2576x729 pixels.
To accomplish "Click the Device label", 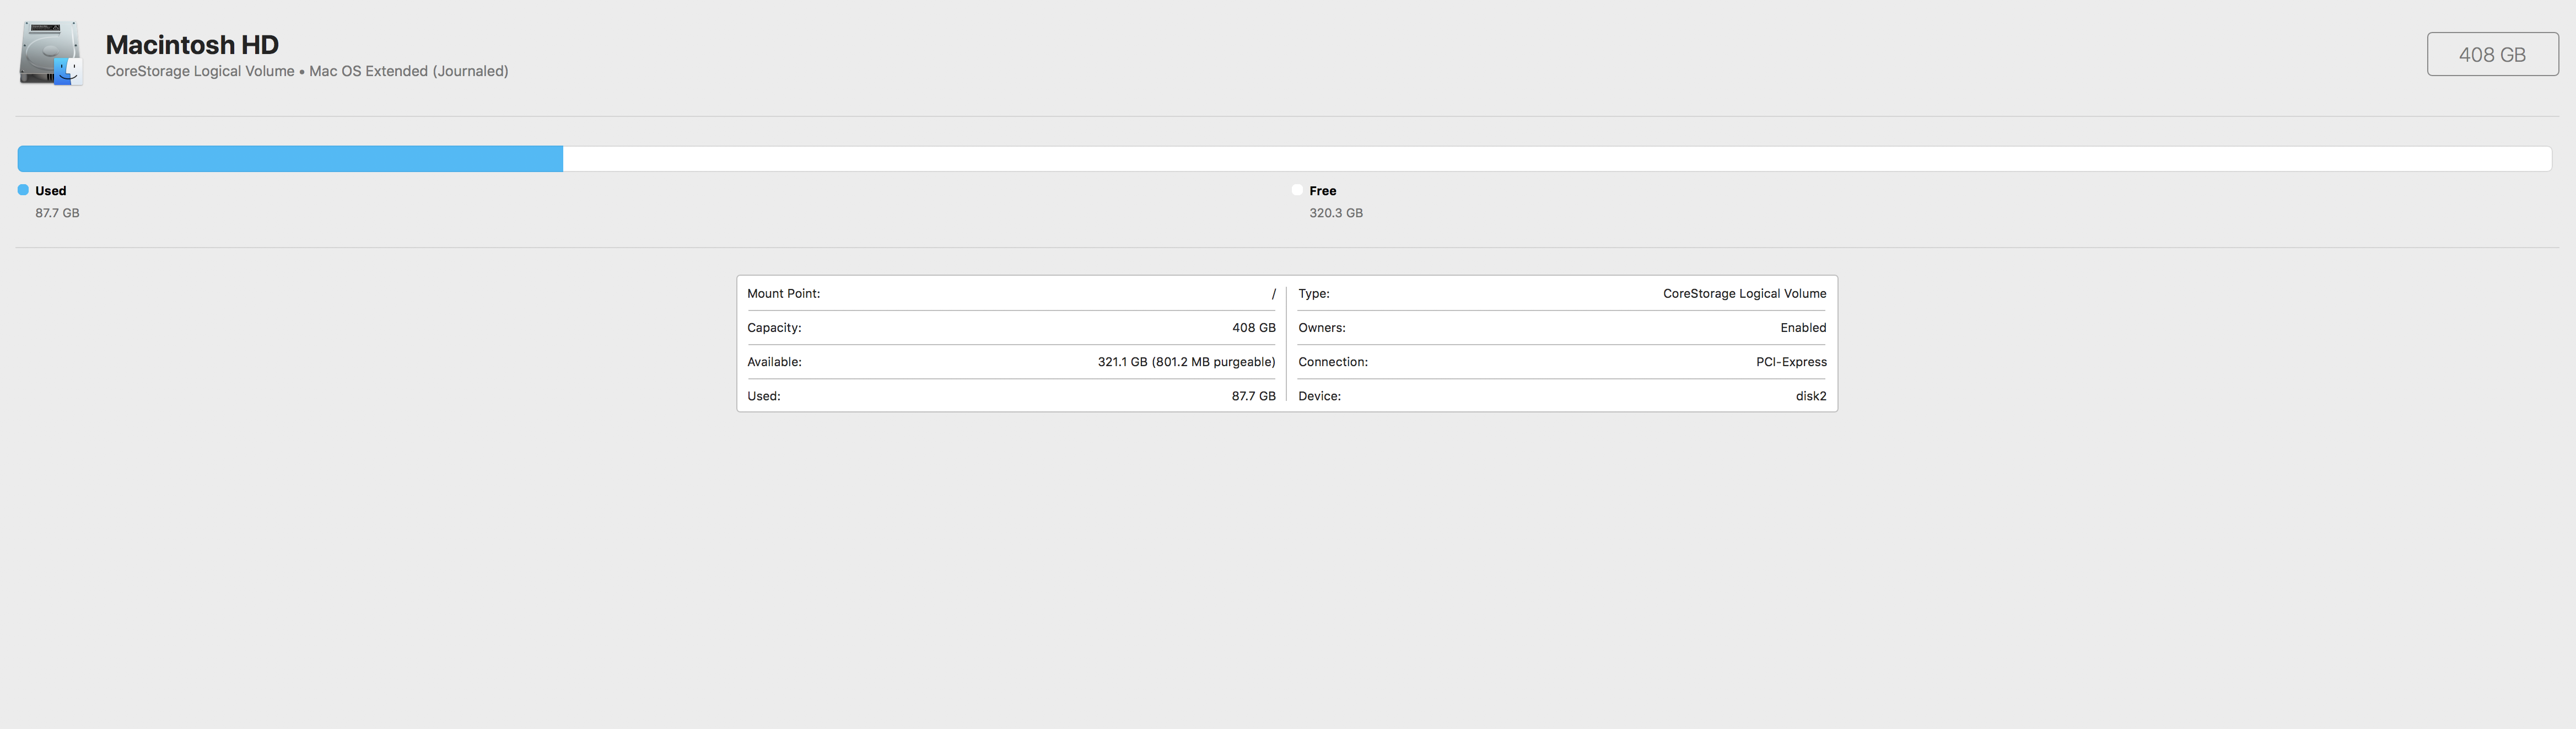I will tap(1319, 396).
